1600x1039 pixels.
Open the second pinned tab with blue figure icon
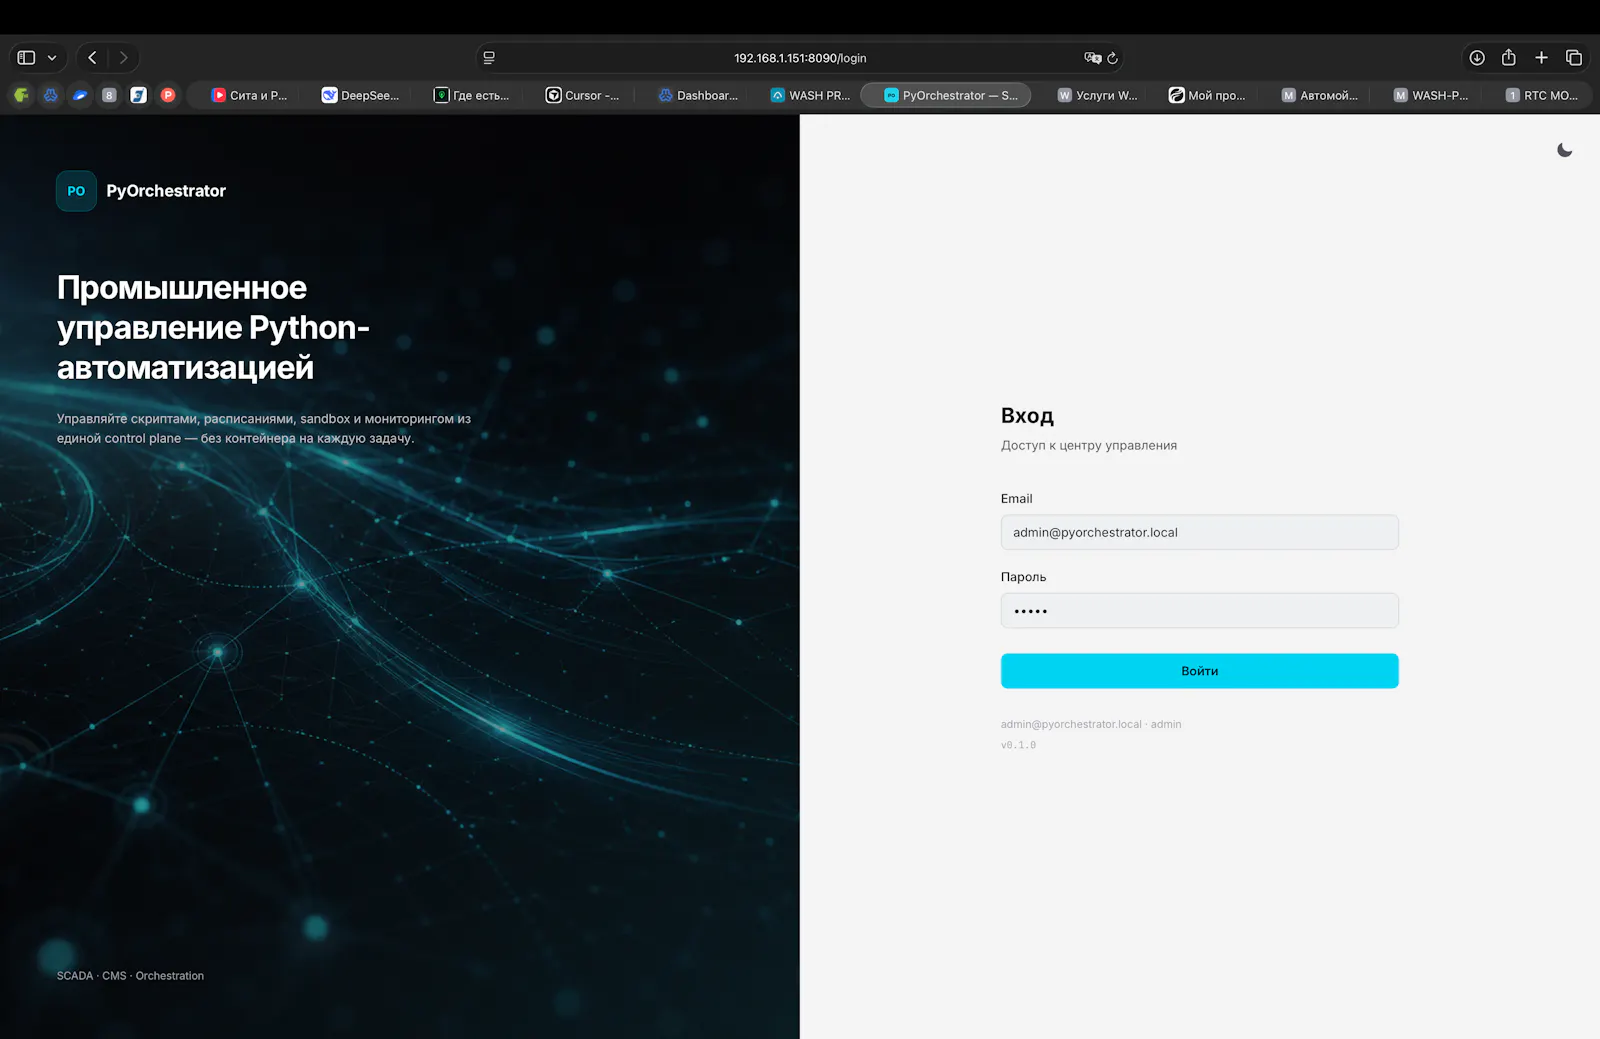51,95
